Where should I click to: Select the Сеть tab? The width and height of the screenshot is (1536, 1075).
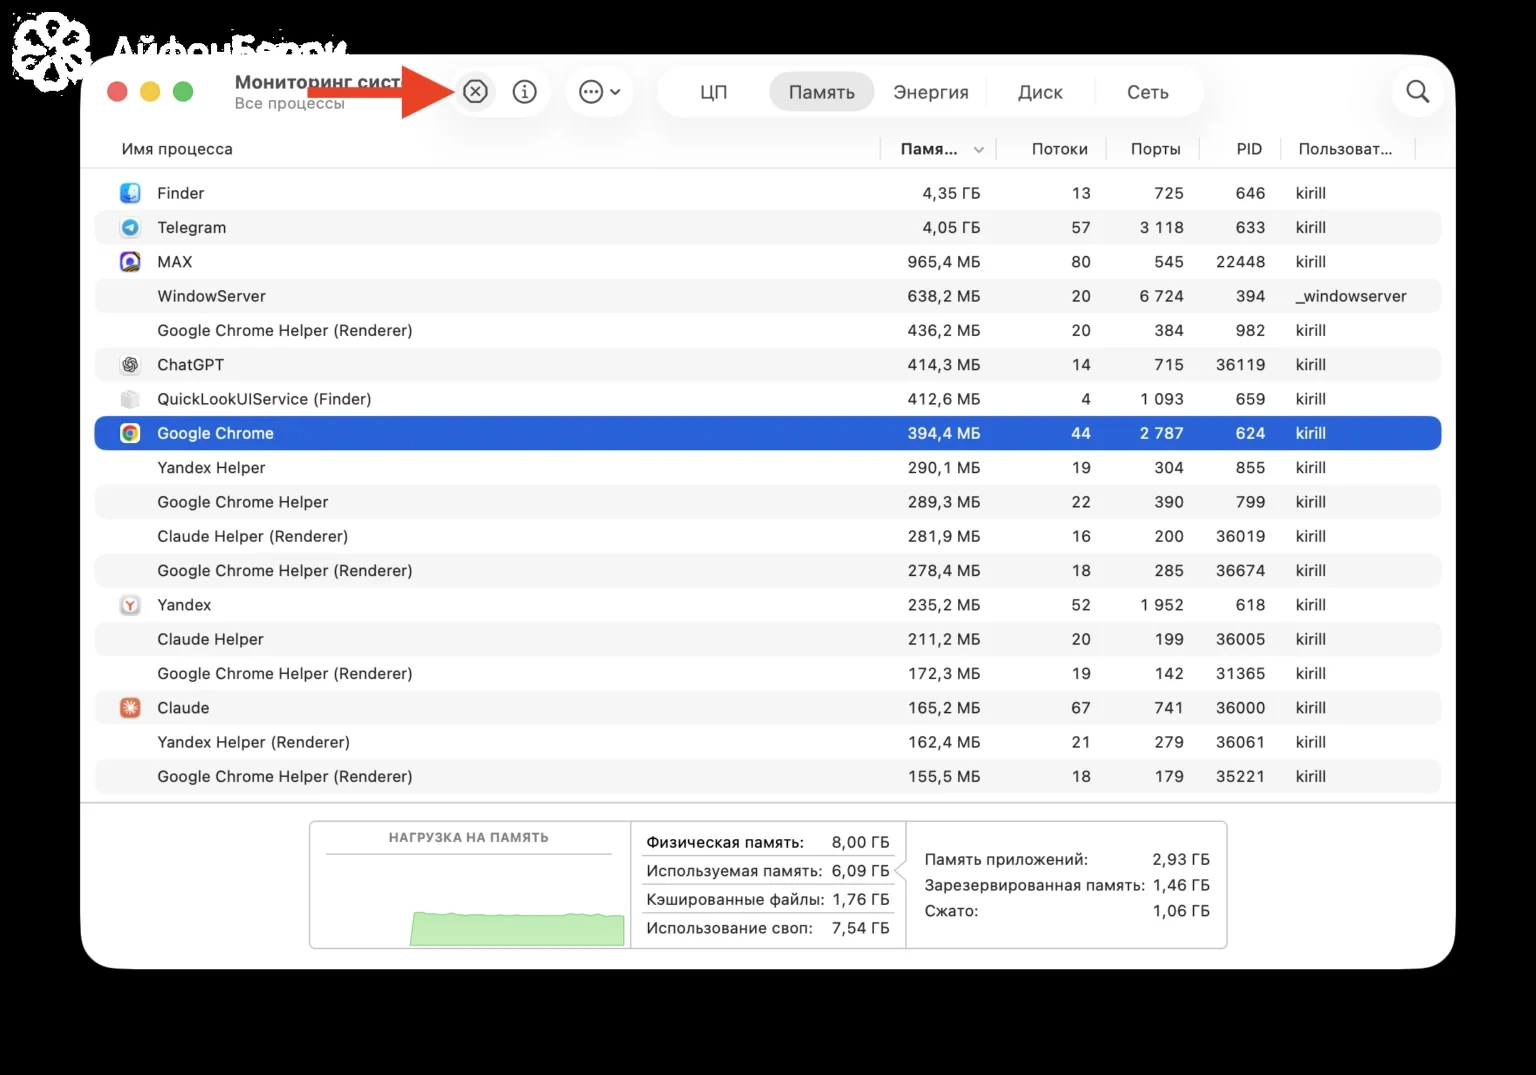pyautogui.click(x=1147, y=92)
